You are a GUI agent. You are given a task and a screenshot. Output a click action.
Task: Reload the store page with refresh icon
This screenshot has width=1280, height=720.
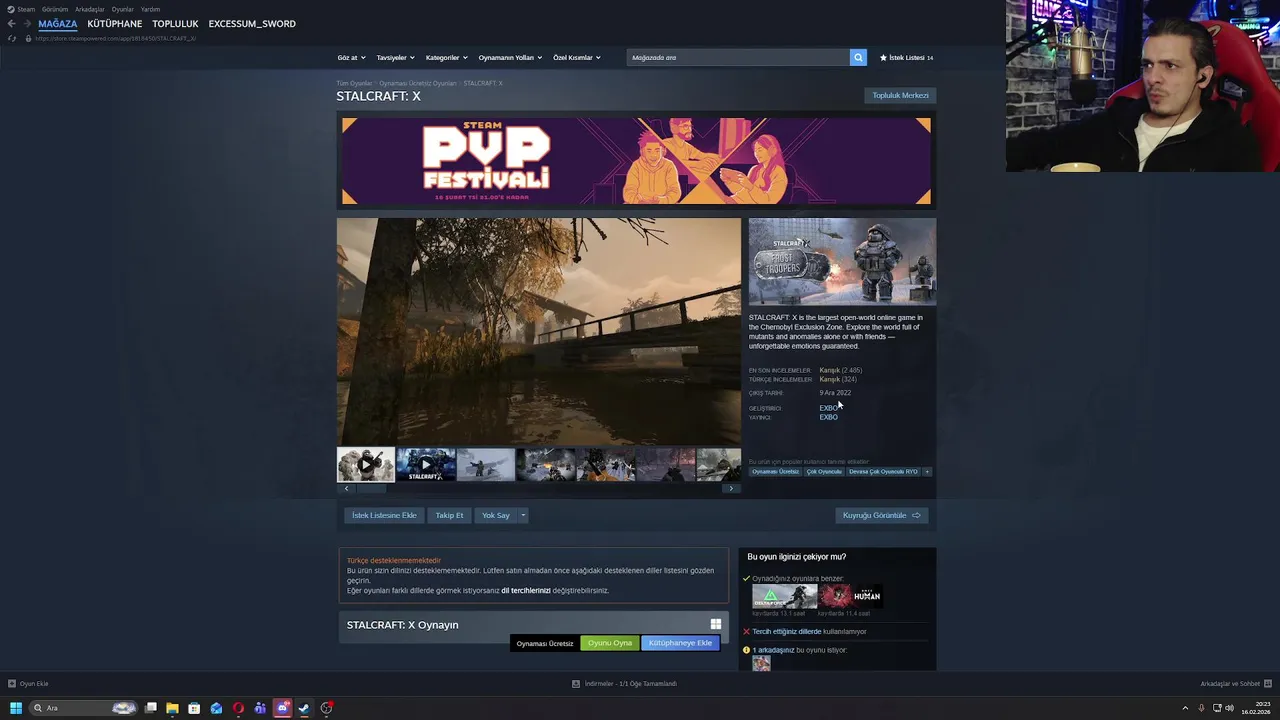click(x=12, y=38)
